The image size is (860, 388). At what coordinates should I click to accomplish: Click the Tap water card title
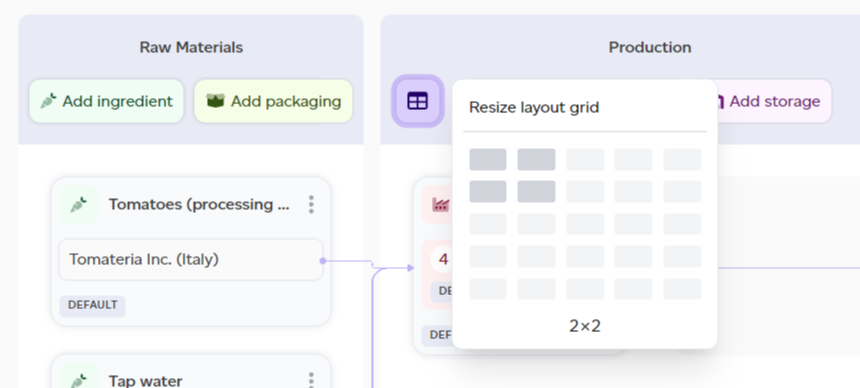[x=145, y=381]
